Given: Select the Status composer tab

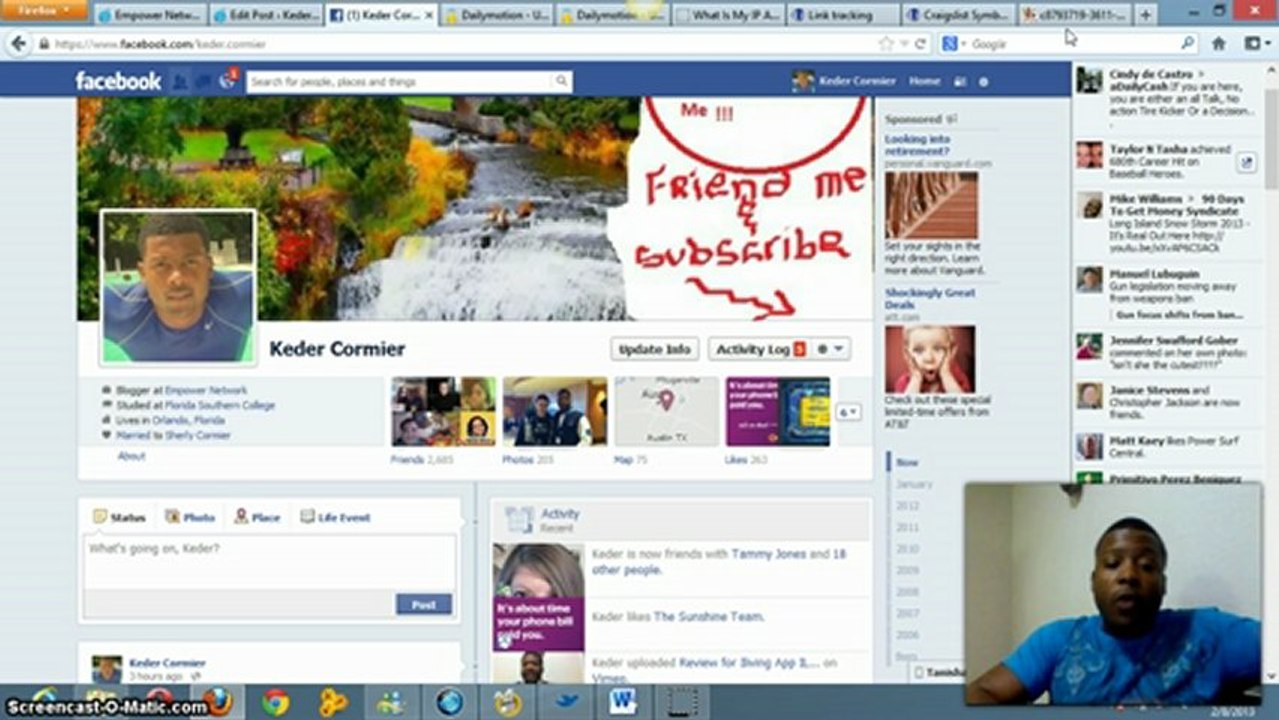Looking at the screenshot, I should tap(119, 517).
